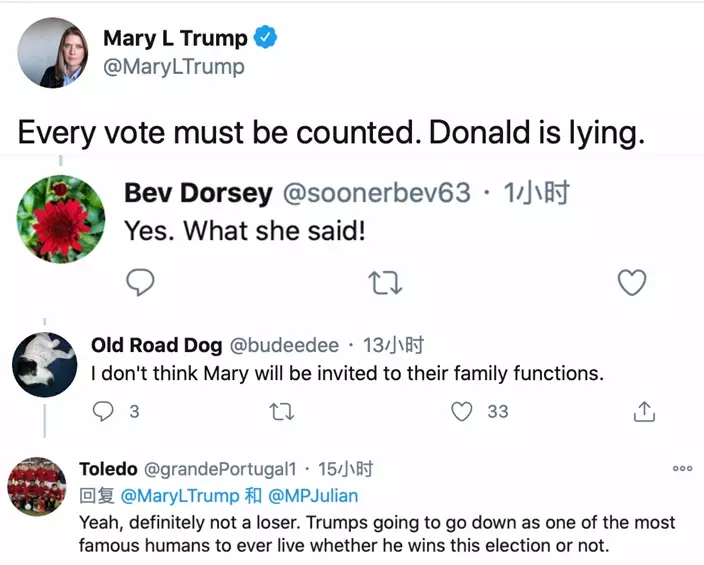Like Bev Dorsey's tweet with heart icon
704x565 pixels.
(632, 284)
